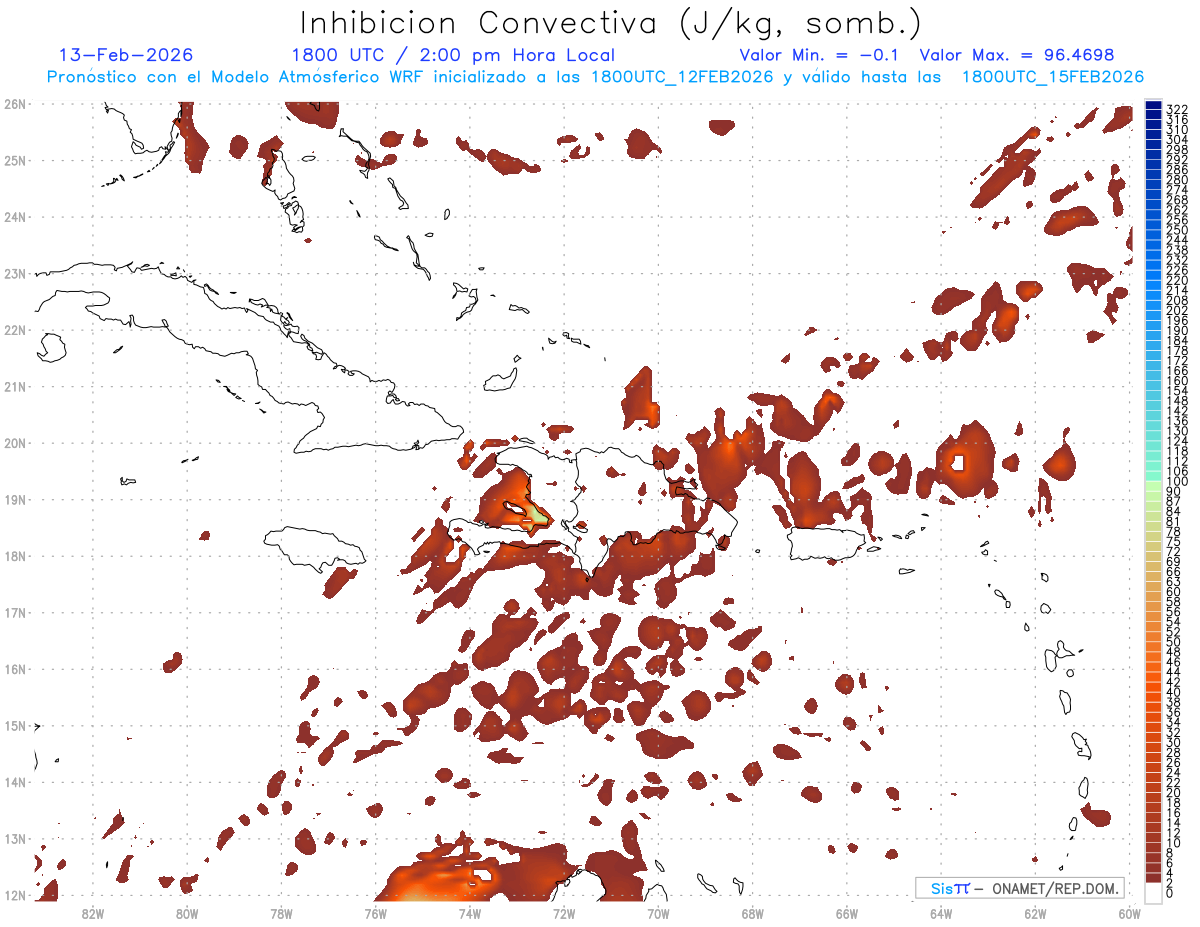Viewport: 1200px width, 927px height.
Task: Click the '76W' longitude label
Action: point(376,913)
